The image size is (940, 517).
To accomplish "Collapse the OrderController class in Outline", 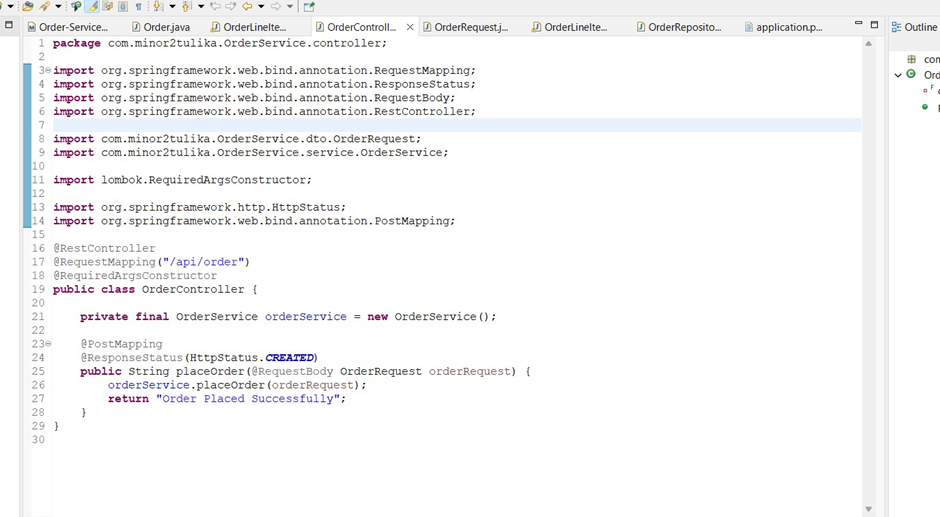I will (898, 75).
